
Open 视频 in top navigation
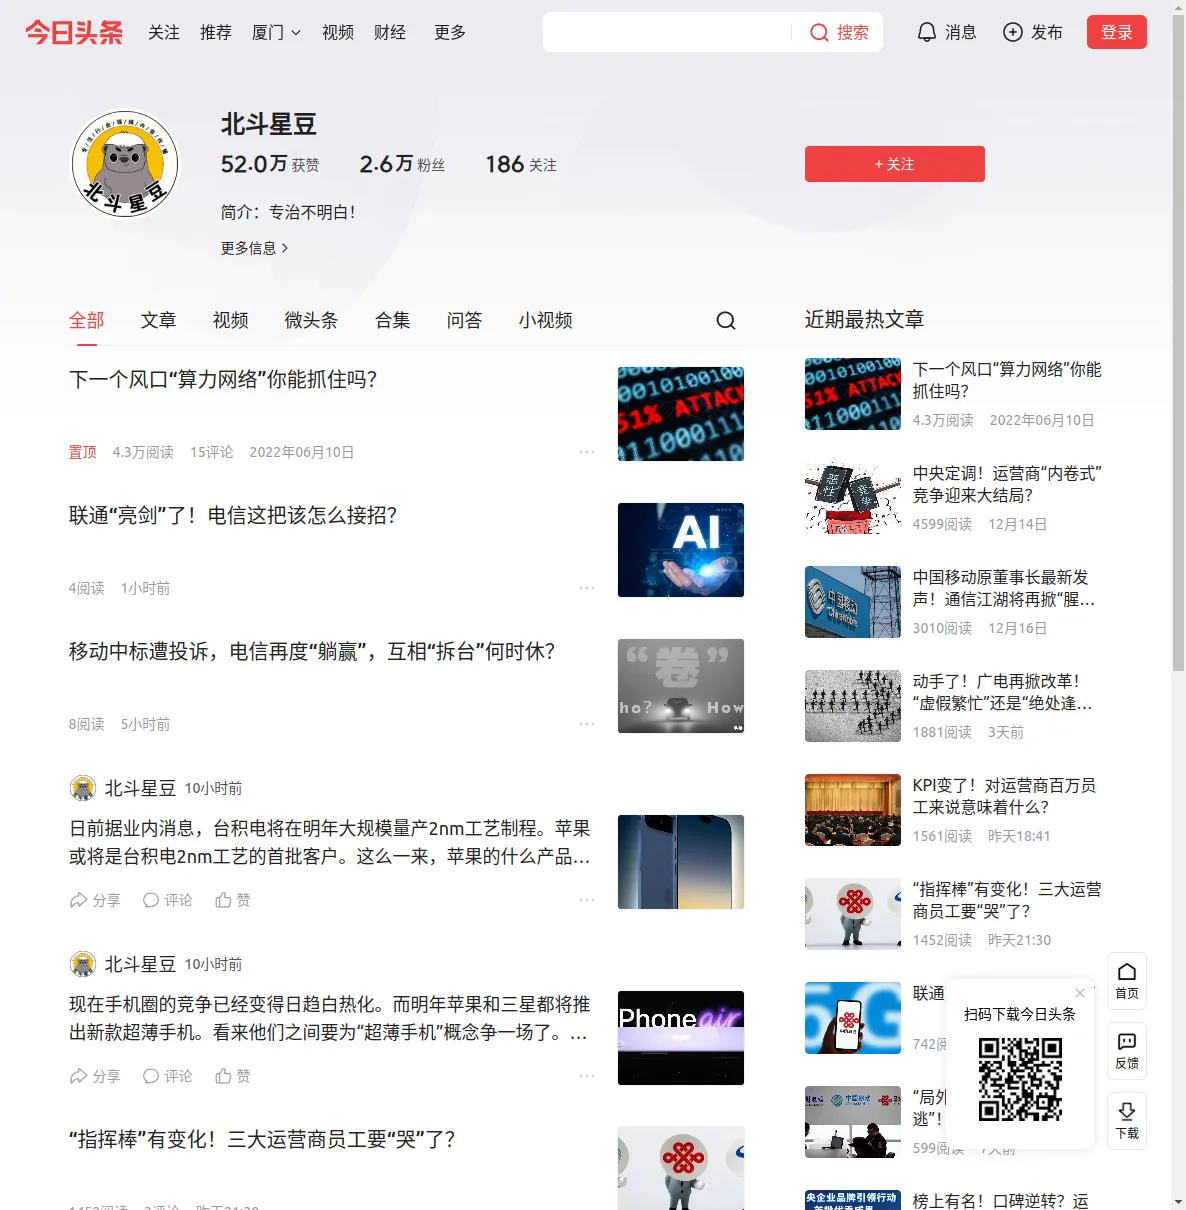point(338,32)
